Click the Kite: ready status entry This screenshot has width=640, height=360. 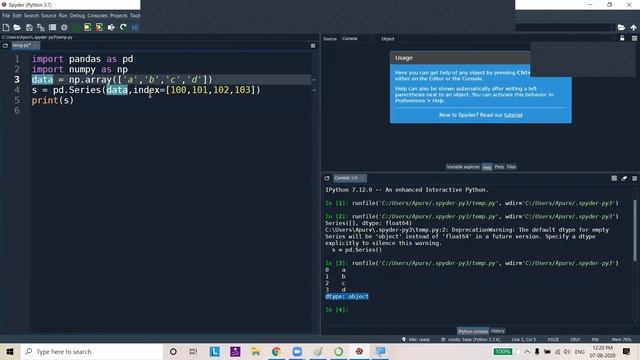416,340
